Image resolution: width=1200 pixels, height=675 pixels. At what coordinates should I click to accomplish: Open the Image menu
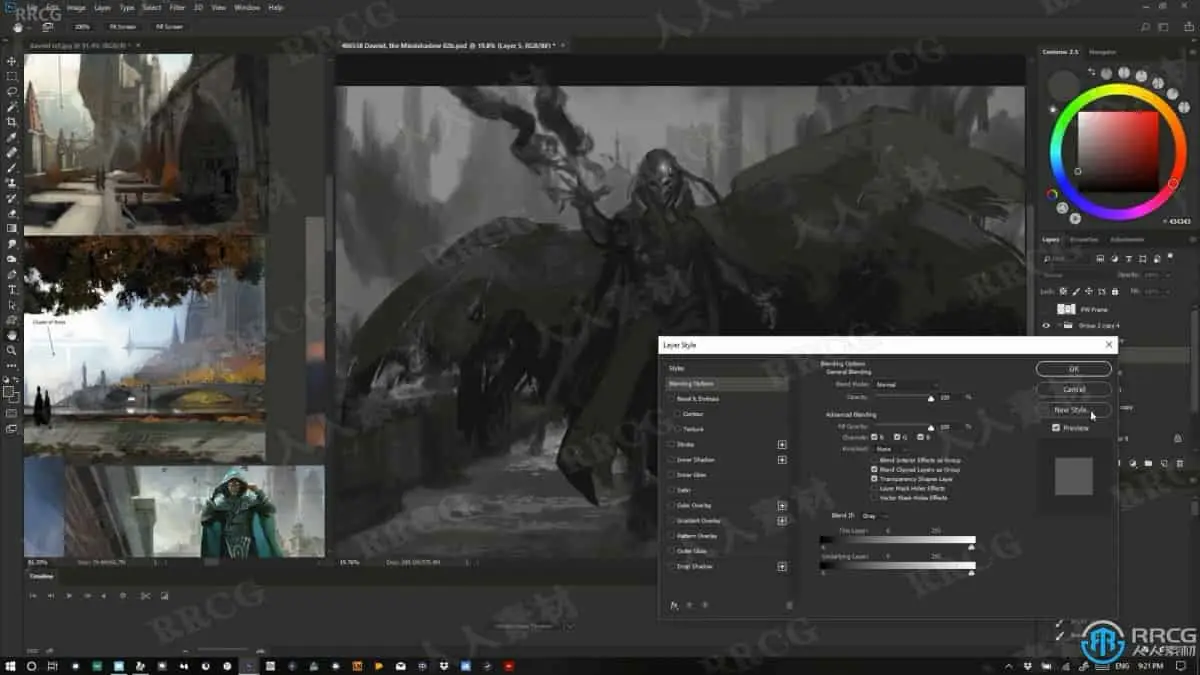click(76, 7)
